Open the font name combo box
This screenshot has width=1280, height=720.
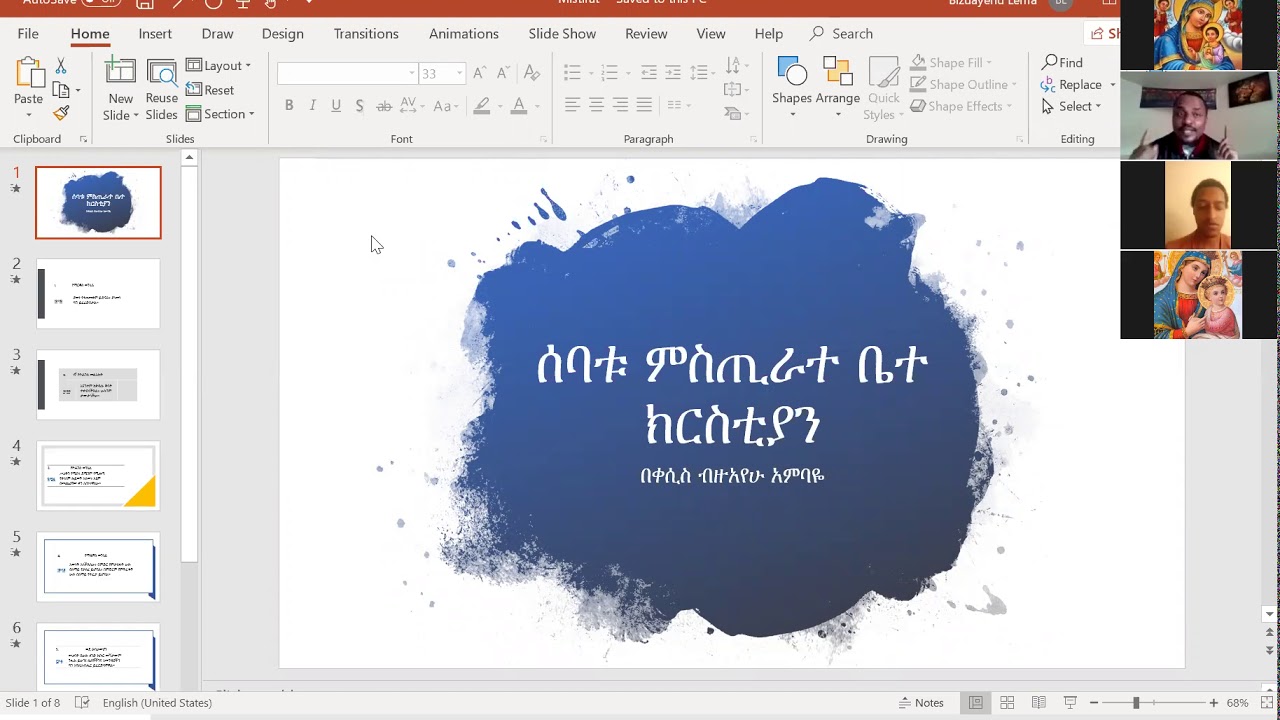click(x=347, y=73)
